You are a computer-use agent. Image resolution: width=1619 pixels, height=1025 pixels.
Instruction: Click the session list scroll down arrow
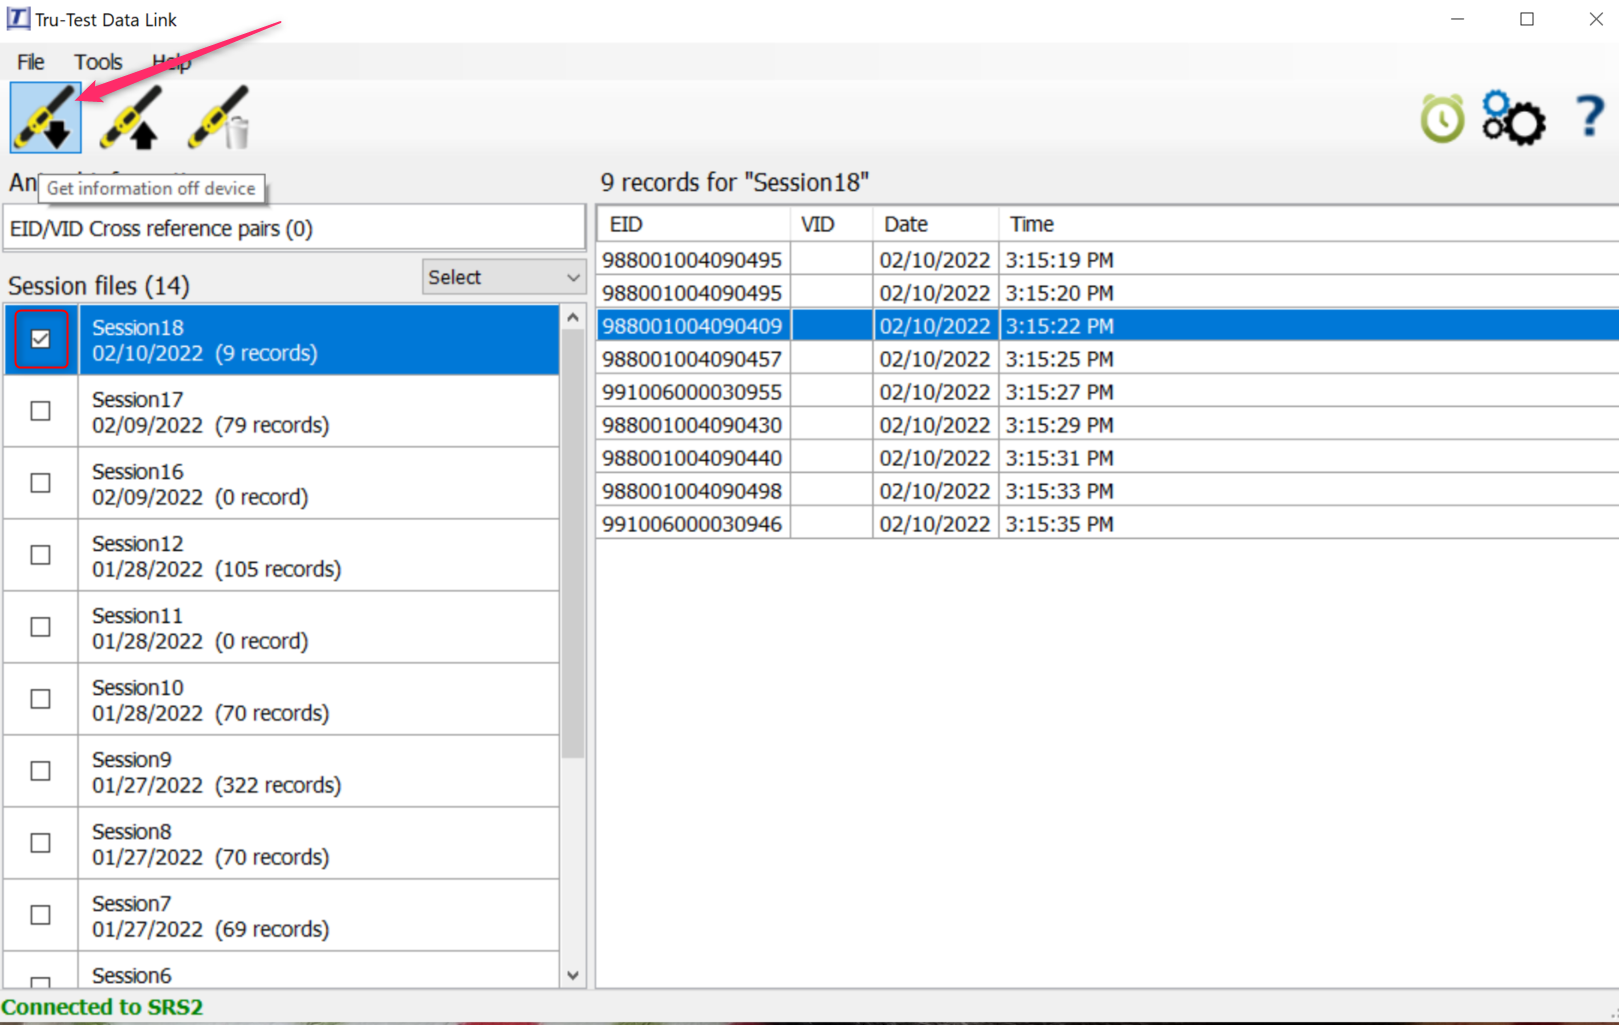click(x=573, y=976)
